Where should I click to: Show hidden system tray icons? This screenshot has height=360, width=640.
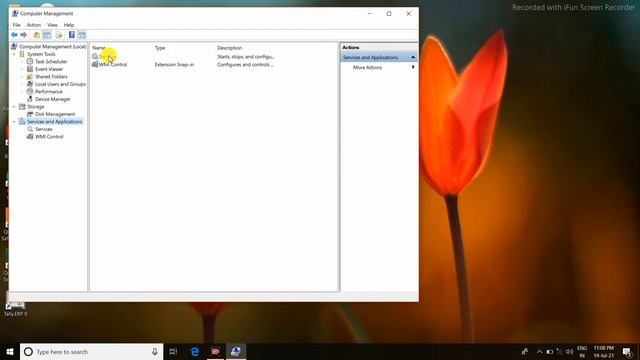pyautogui.click(x=539, y=351)
